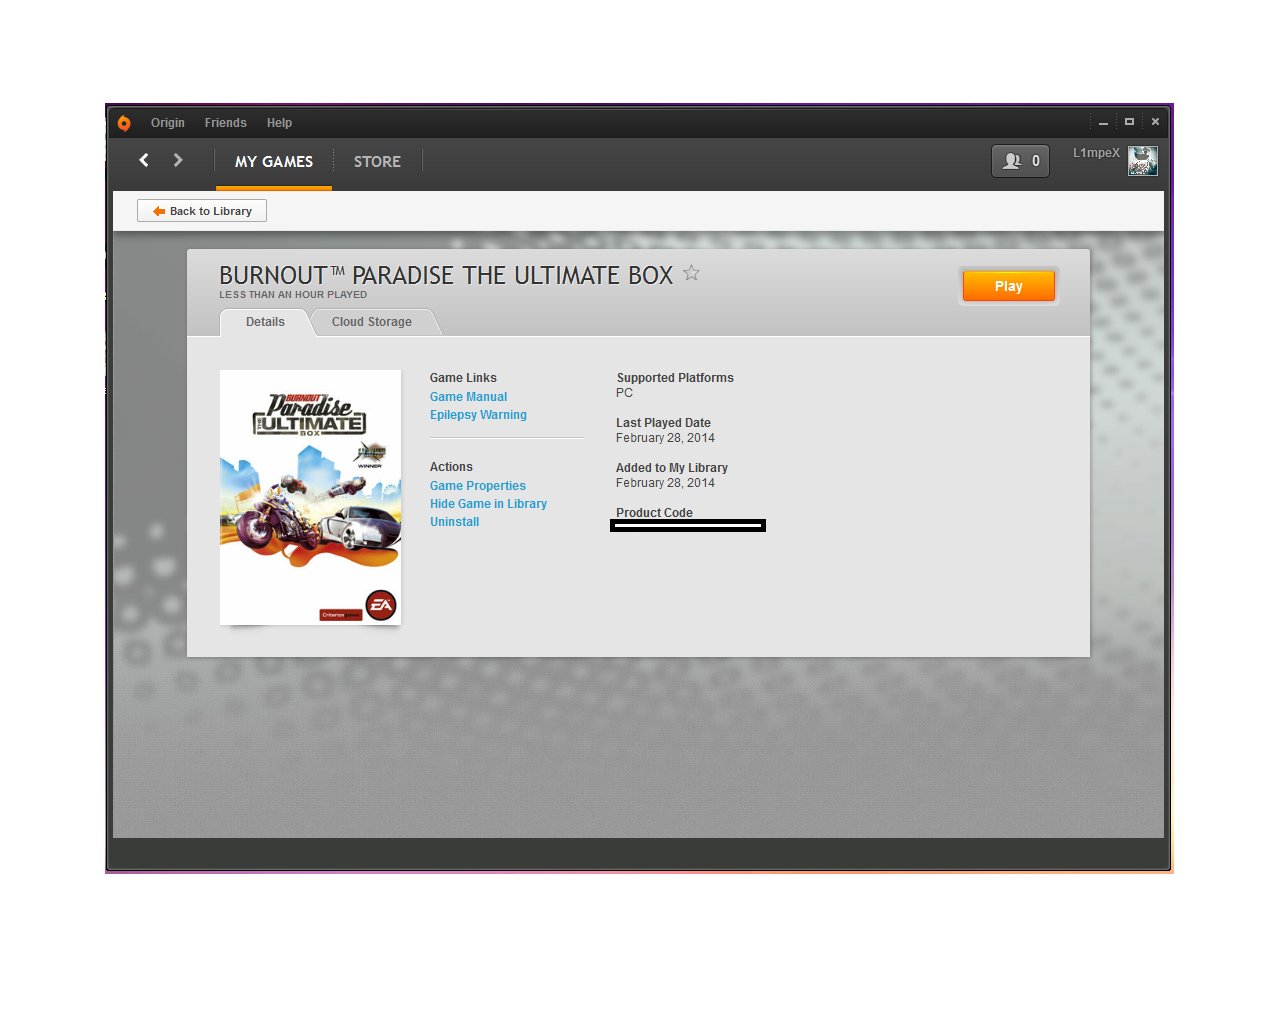Open the Help menu

pyautogui.click(x=279, y=123)
